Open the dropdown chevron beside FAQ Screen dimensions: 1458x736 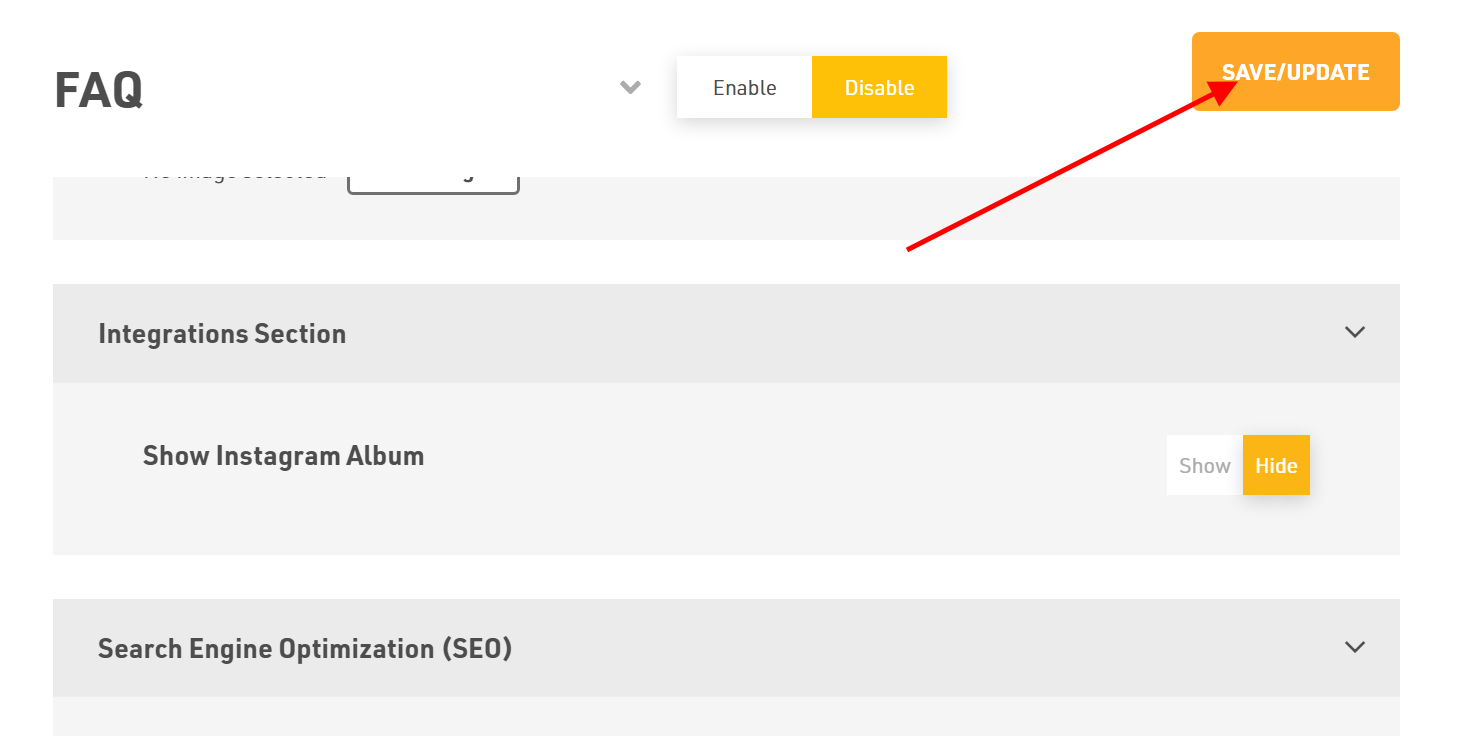click(630, 87)
